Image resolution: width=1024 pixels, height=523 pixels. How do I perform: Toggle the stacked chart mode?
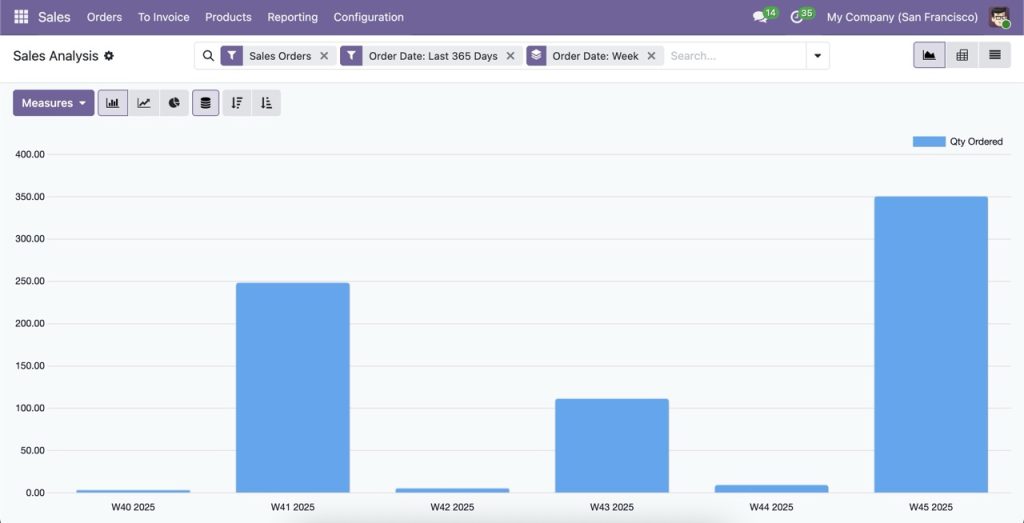[206, 103]
